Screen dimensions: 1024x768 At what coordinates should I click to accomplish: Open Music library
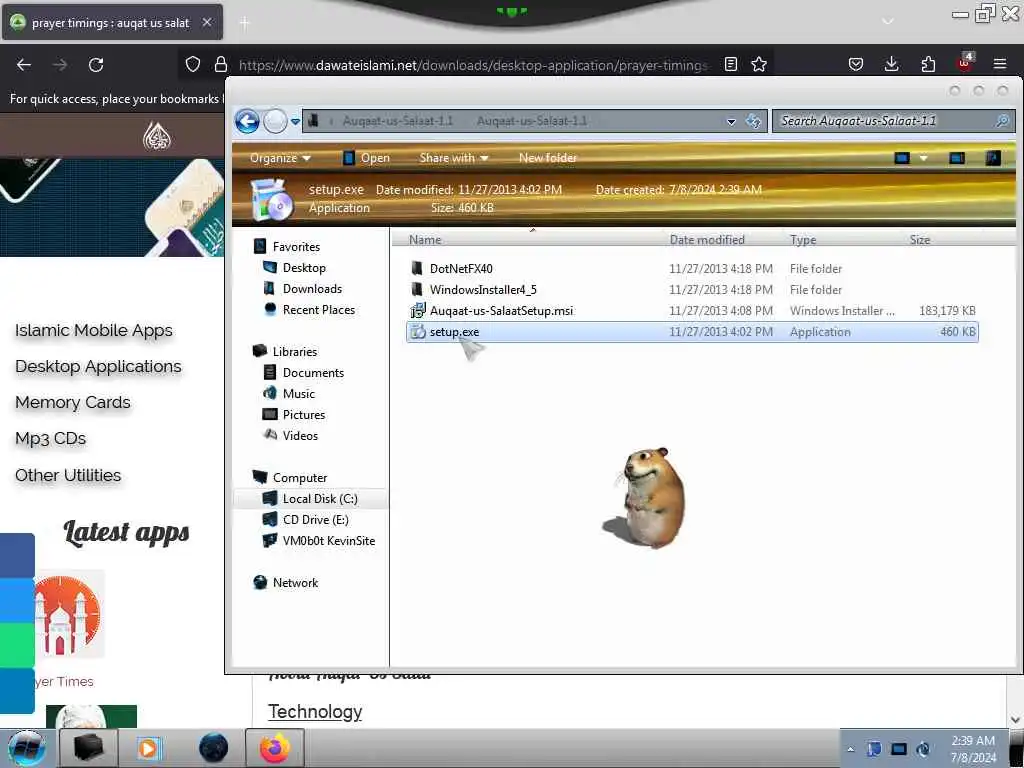tap(298, 393)
